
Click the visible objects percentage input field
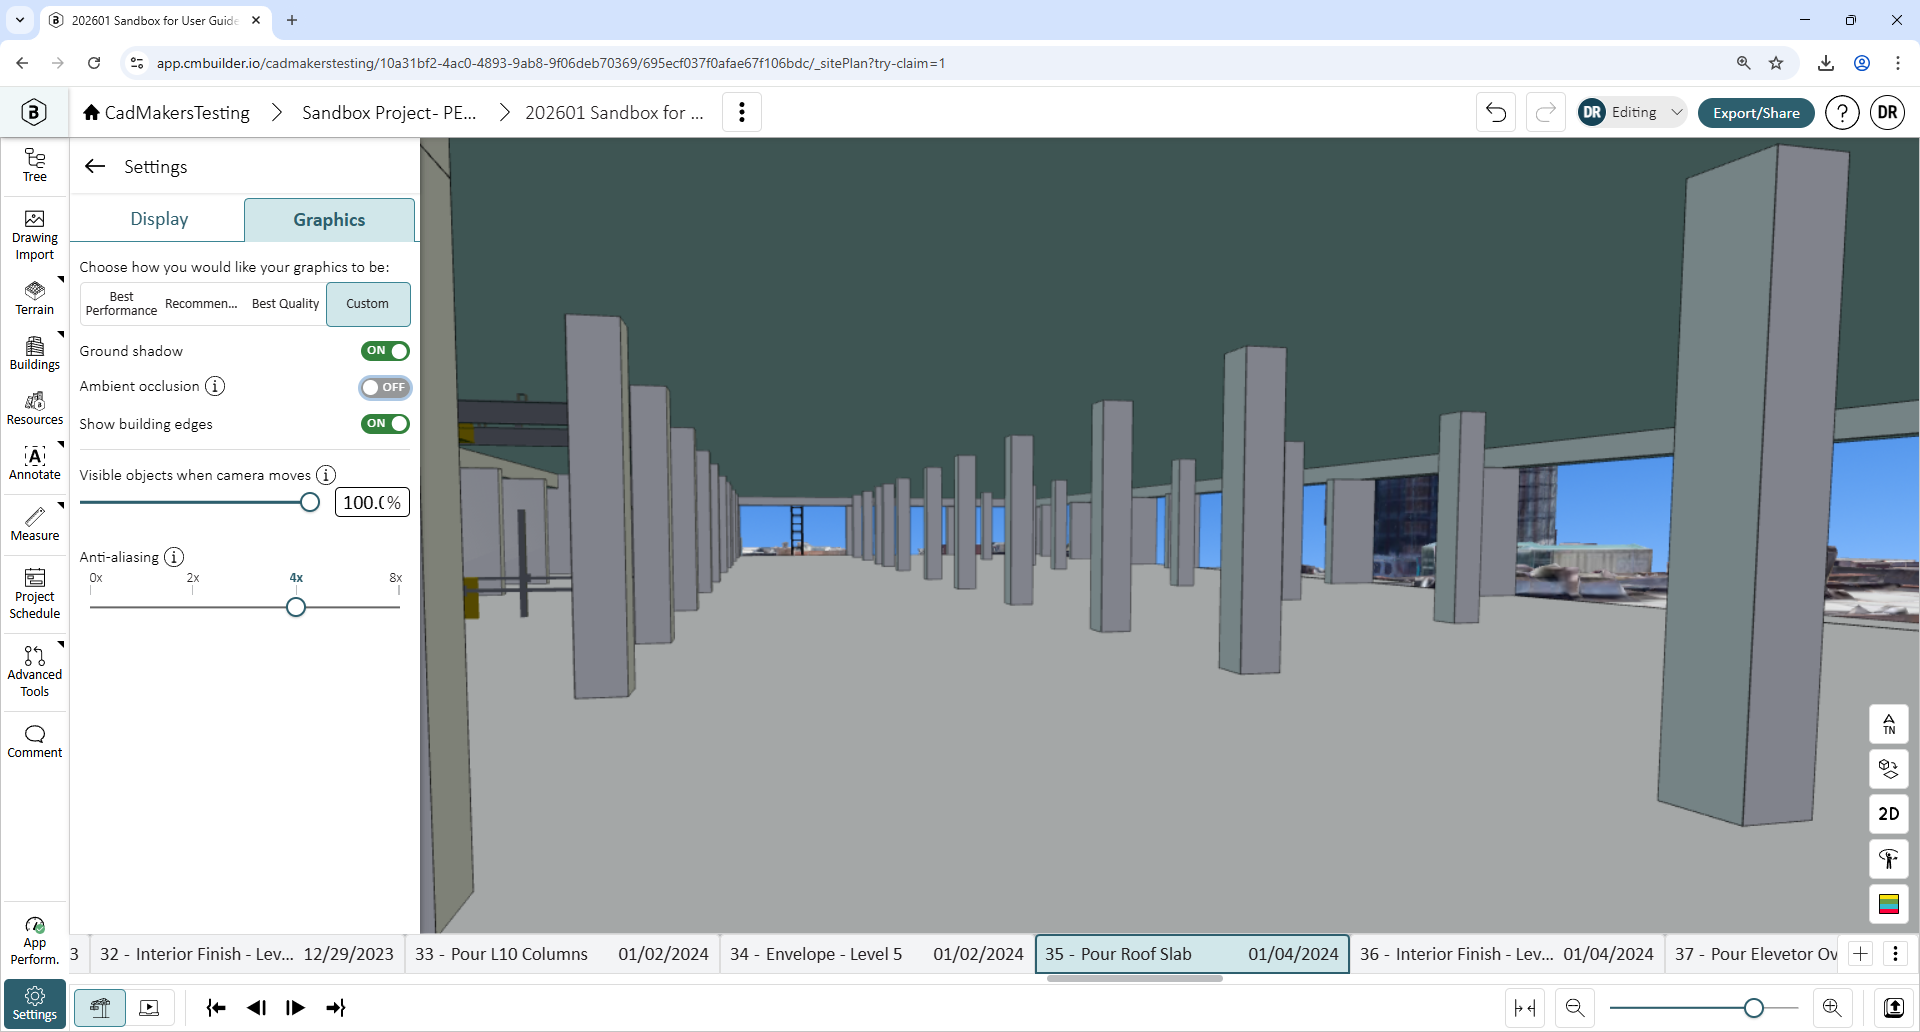[x=372, y=502]
